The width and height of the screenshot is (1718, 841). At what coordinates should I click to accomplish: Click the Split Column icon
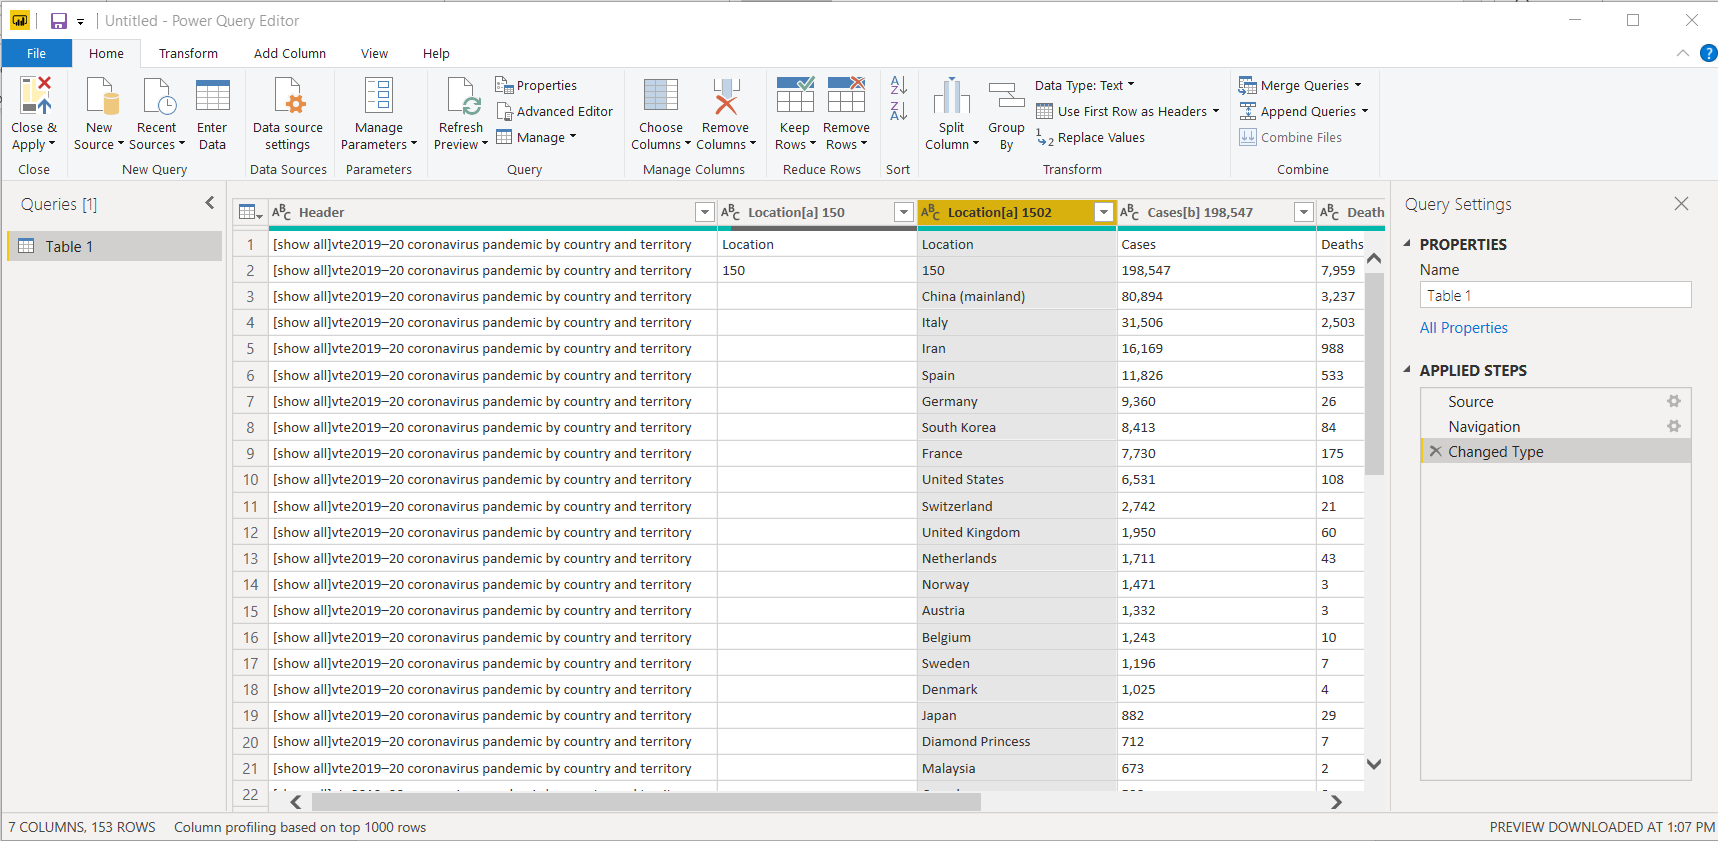[951, 97]
